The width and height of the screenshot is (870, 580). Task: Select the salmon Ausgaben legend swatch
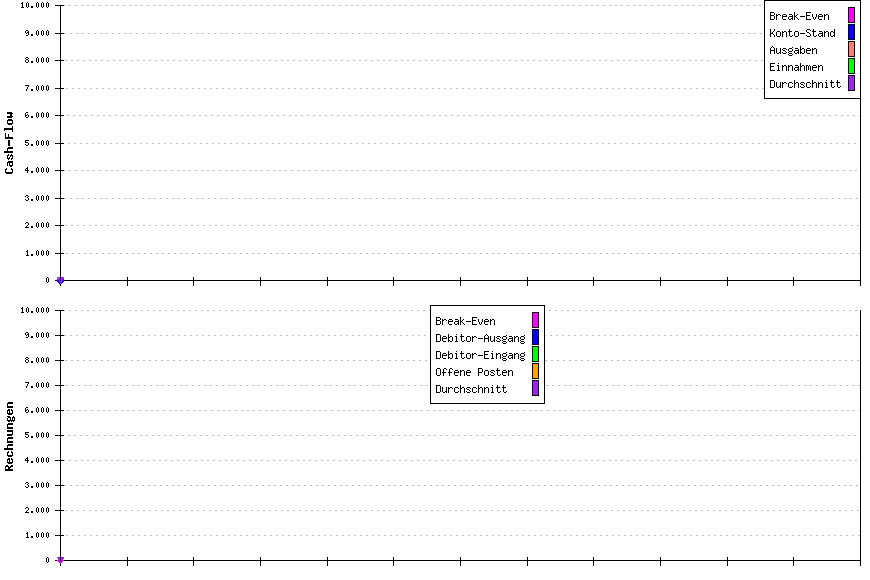click(851, 49)
